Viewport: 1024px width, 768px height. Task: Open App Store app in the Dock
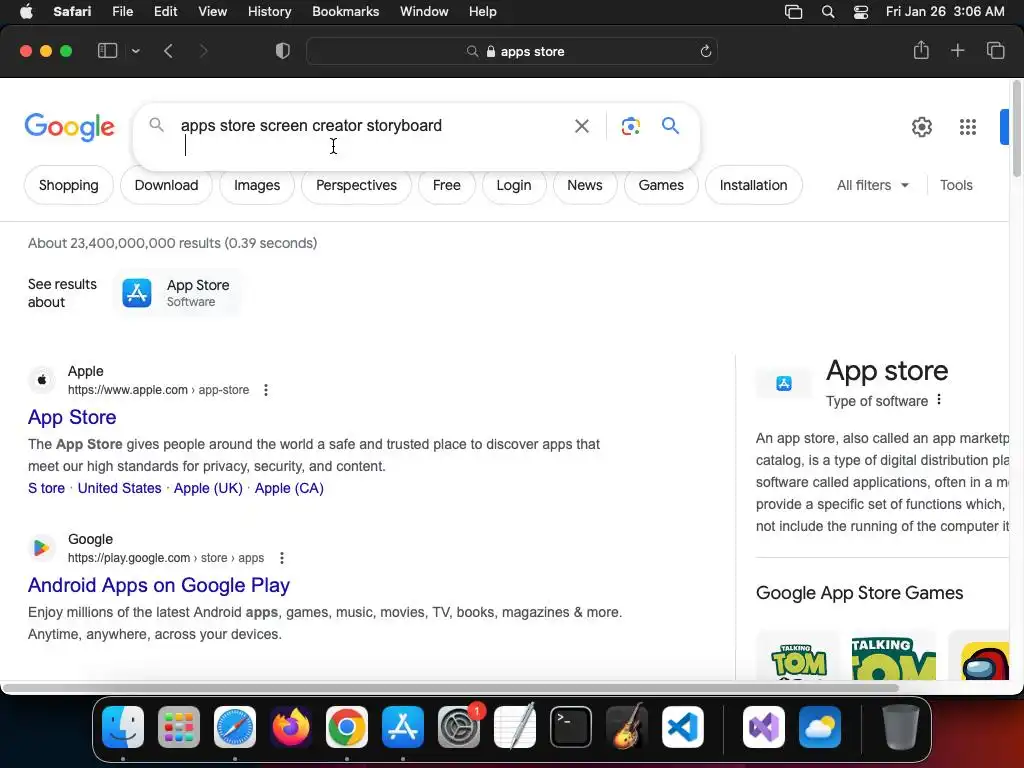coord(403,727)
